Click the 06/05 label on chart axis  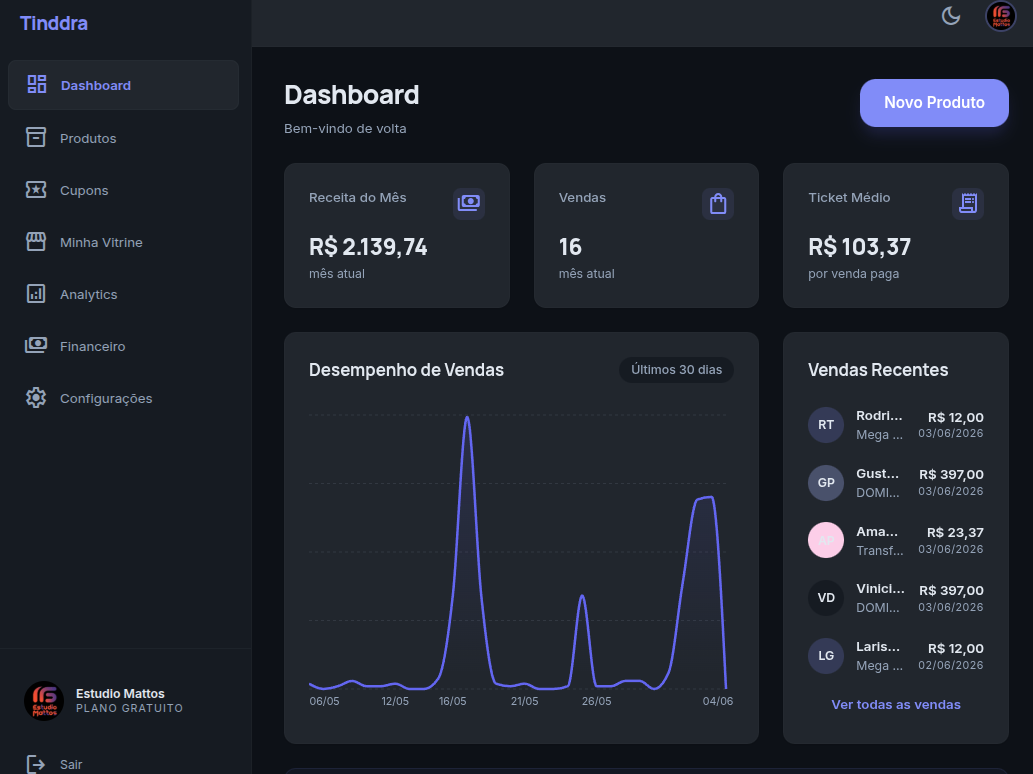pos(324,701)
